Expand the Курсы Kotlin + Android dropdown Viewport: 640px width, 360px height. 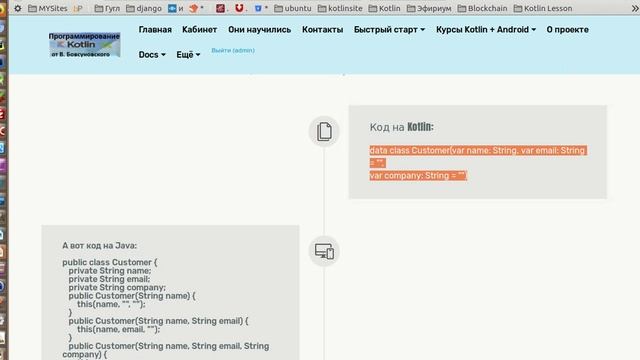point(486,30)
